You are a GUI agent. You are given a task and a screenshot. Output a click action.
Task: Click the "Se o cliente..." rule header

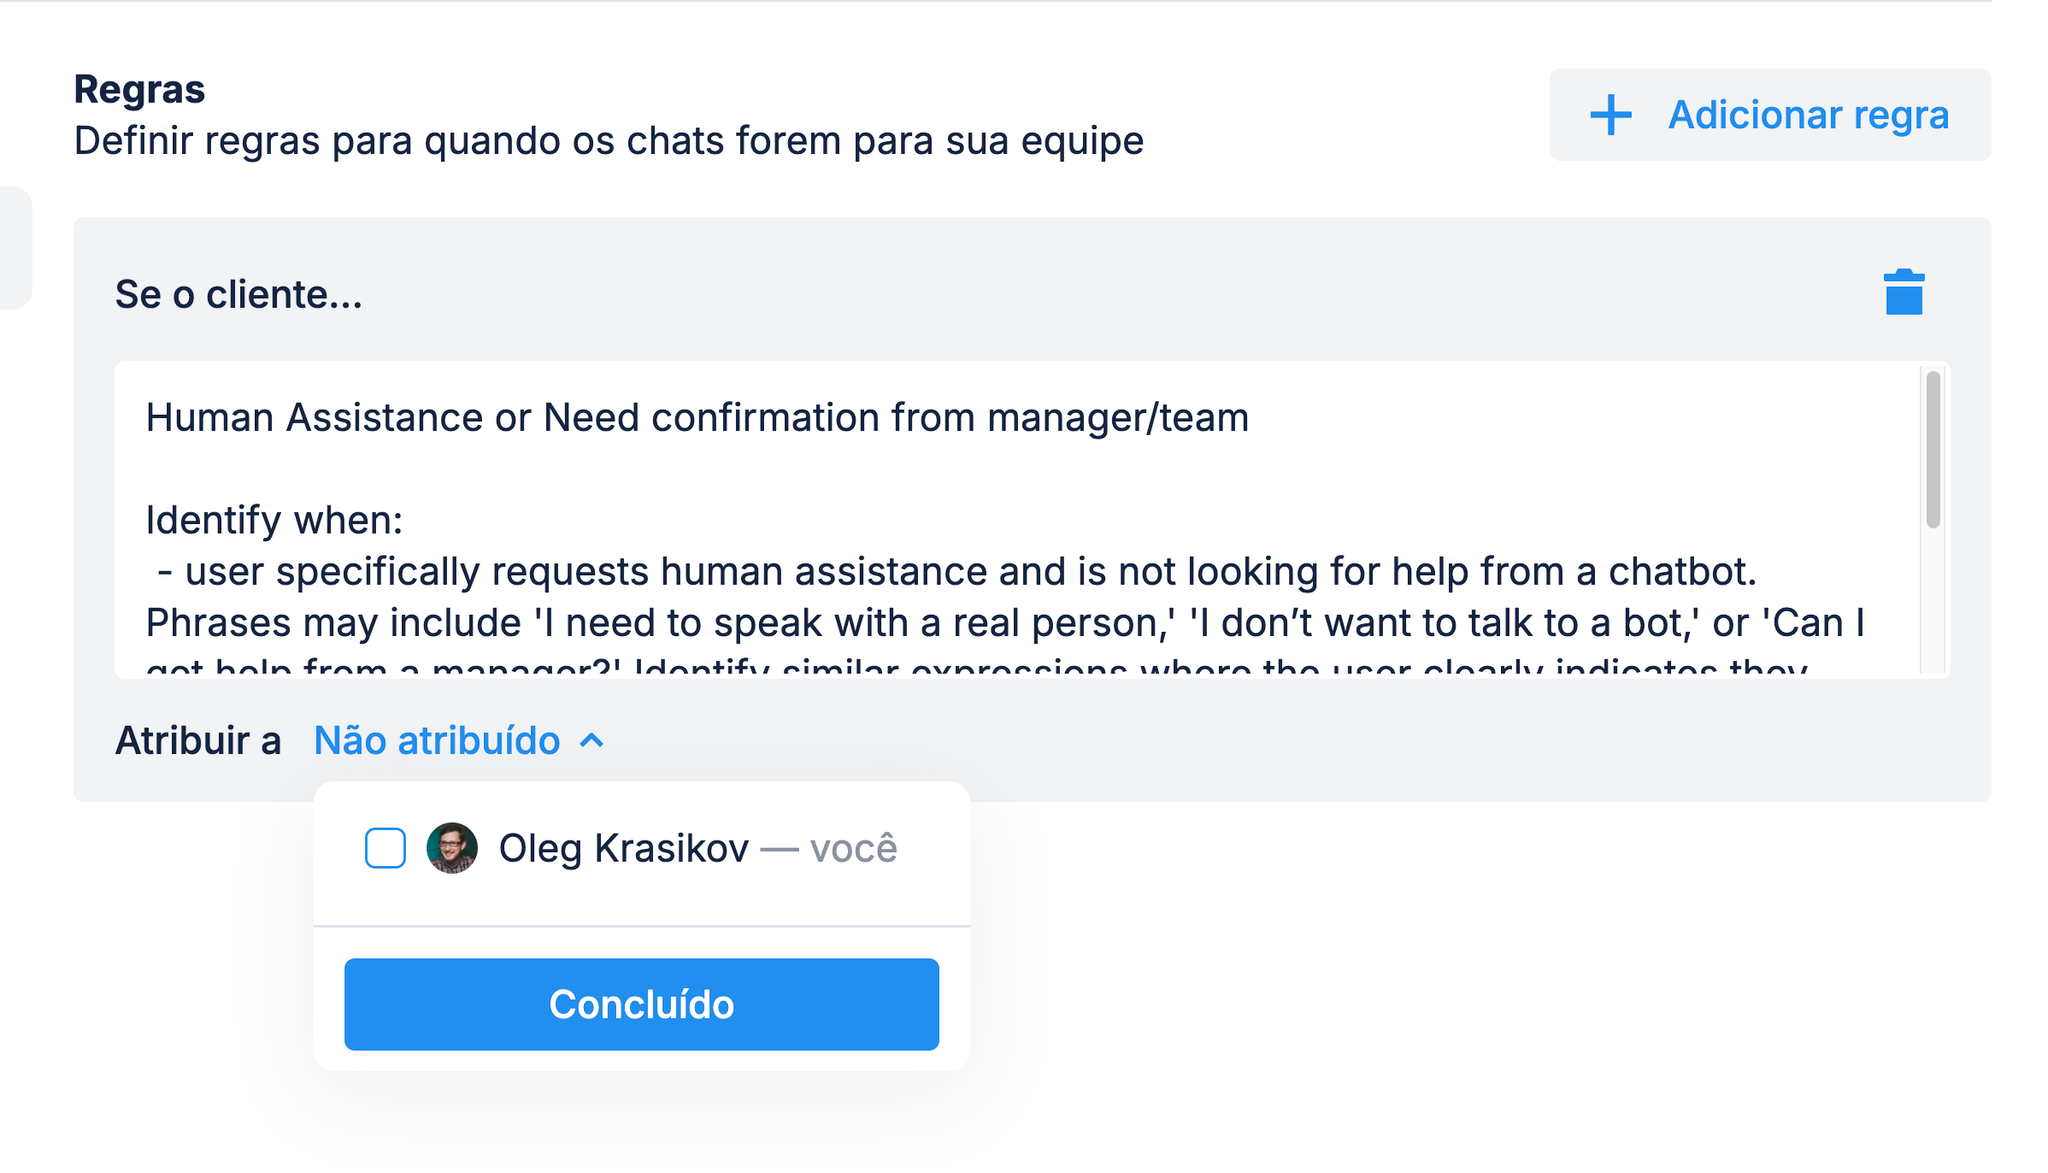(x=238, y=294)
